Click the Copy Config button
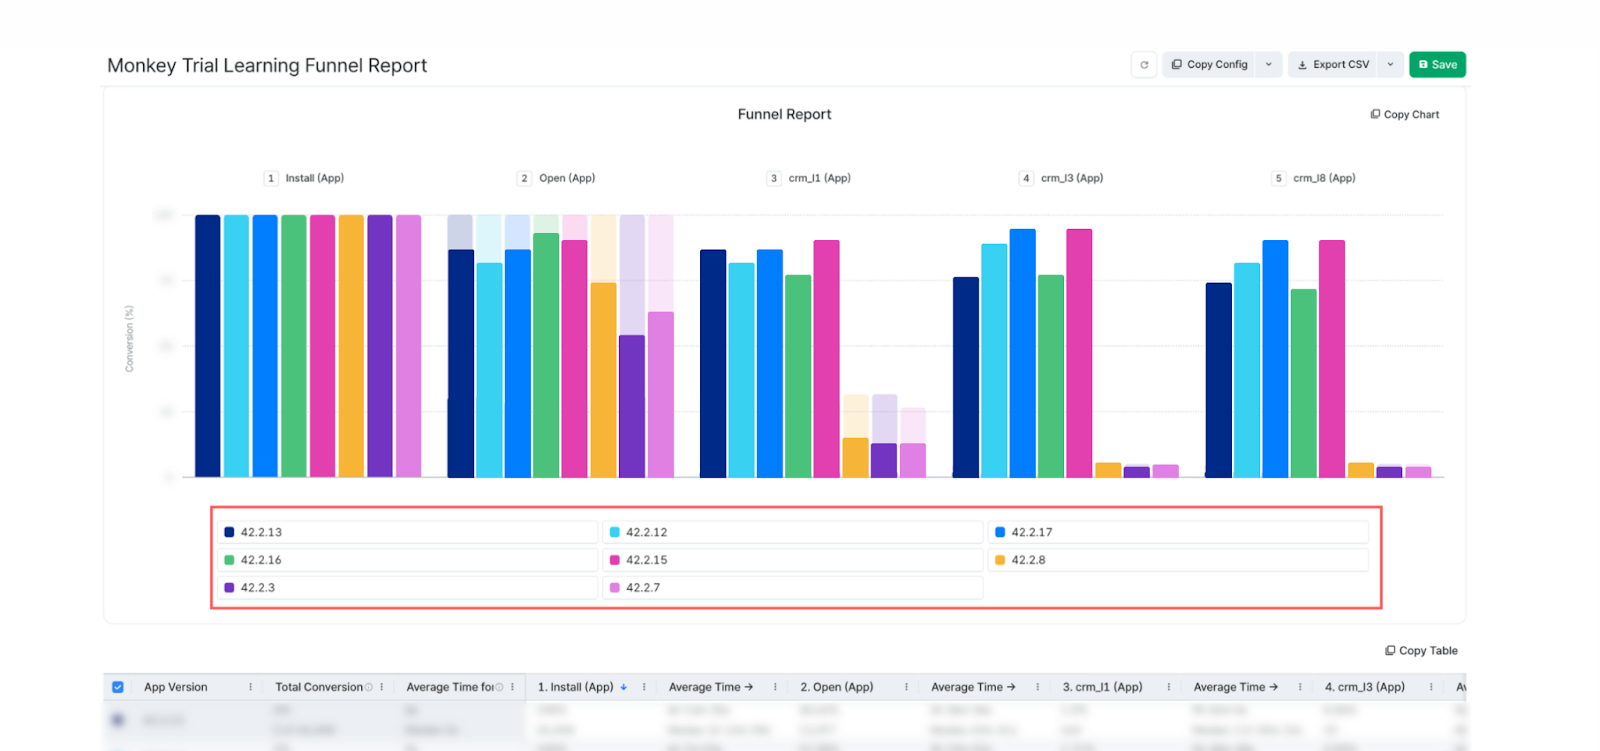This screenshot has height=751, width=1600. pos(1209,65)
